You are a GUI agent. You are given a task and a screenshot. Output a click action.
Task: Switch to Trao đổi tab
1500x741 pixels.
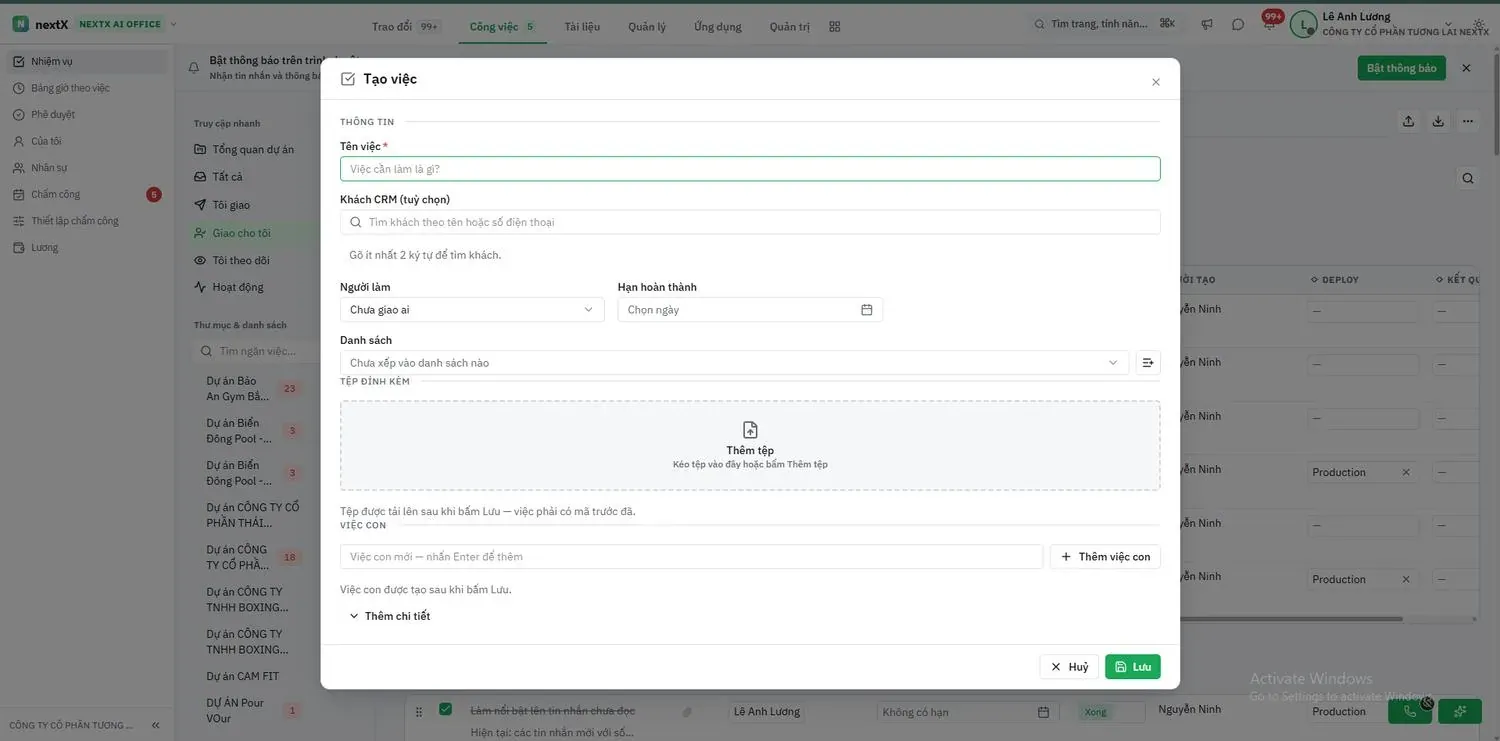tap(405, 26)
